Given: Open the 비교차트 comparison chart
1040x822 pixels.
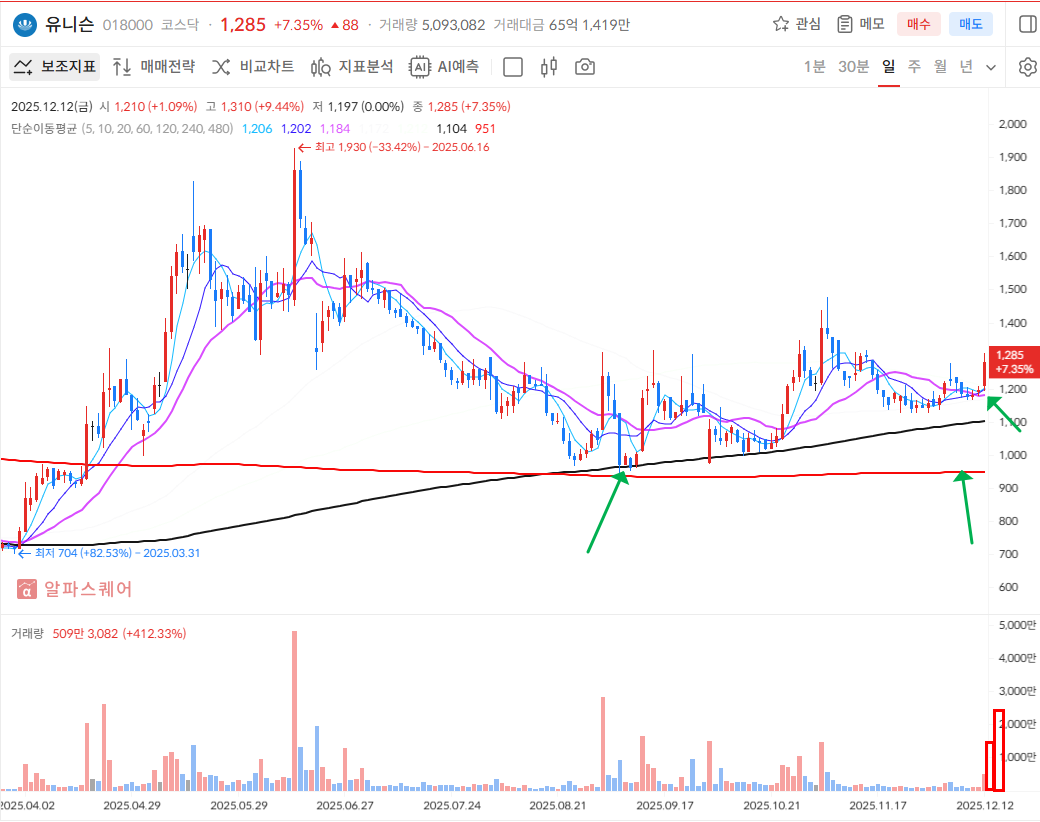Looking at the screenshot, I should pyautogui.click(x=253, y=67).
